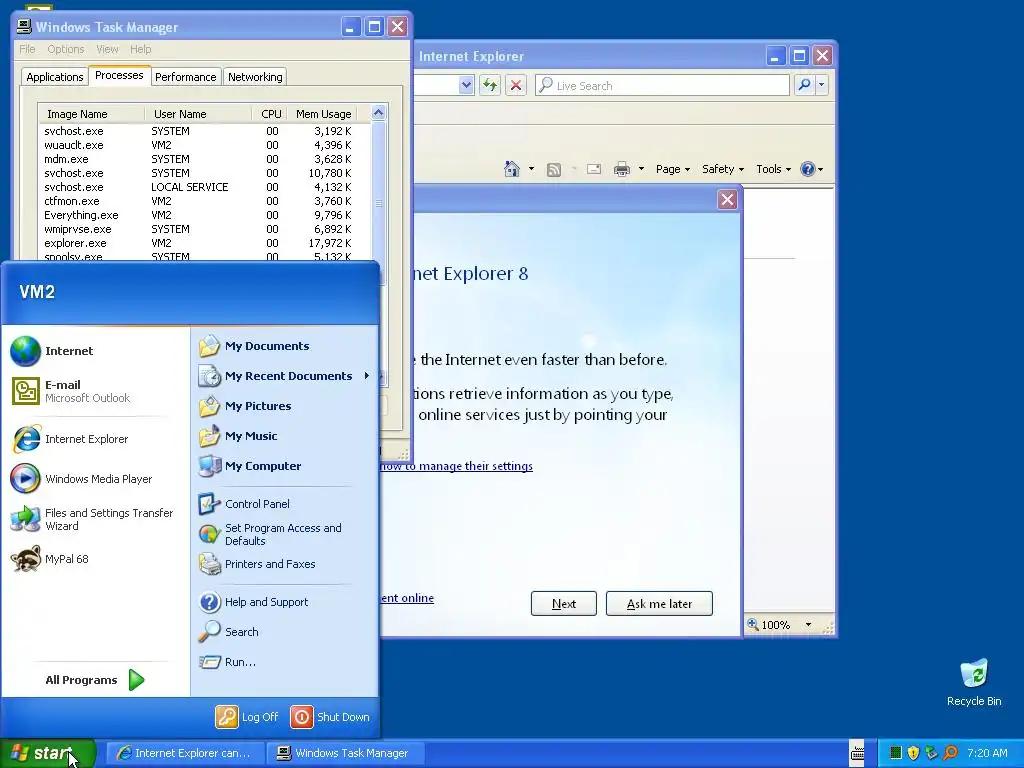Expand All Programs menu
1024x768 pixels.
(x=95, y=680)
